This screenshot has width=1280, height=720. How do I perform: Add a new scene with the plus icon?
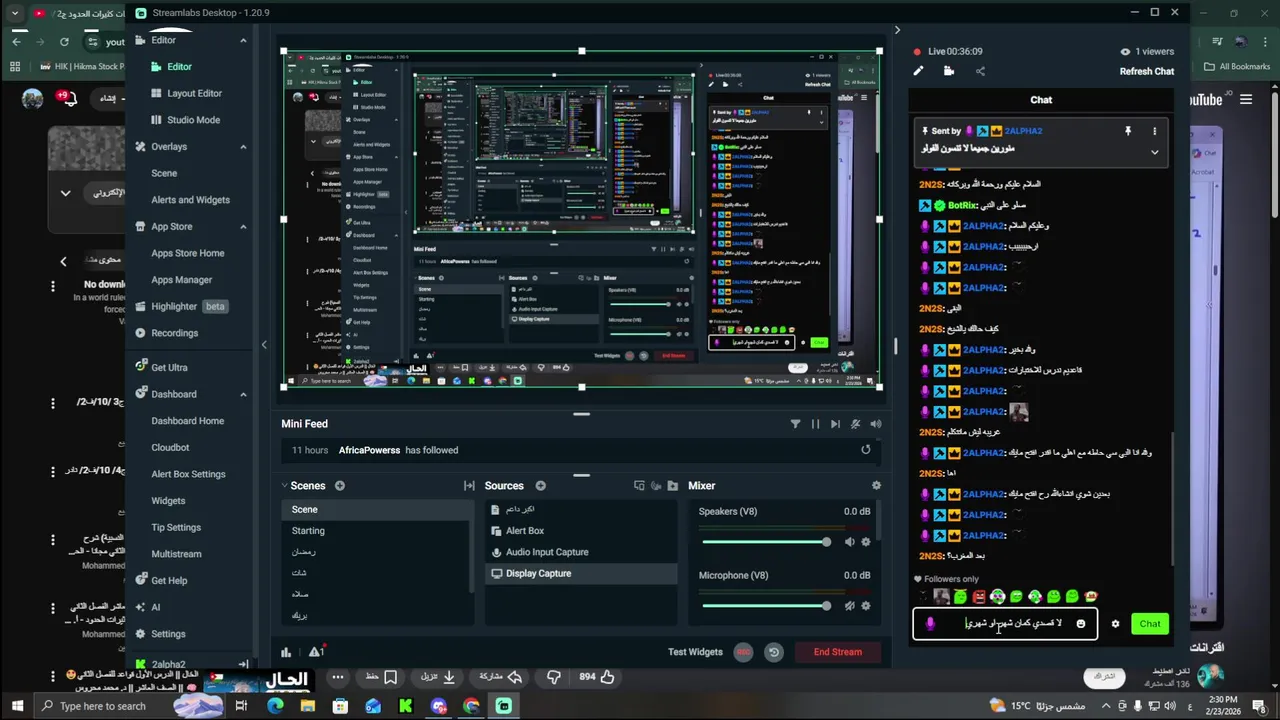340,486
